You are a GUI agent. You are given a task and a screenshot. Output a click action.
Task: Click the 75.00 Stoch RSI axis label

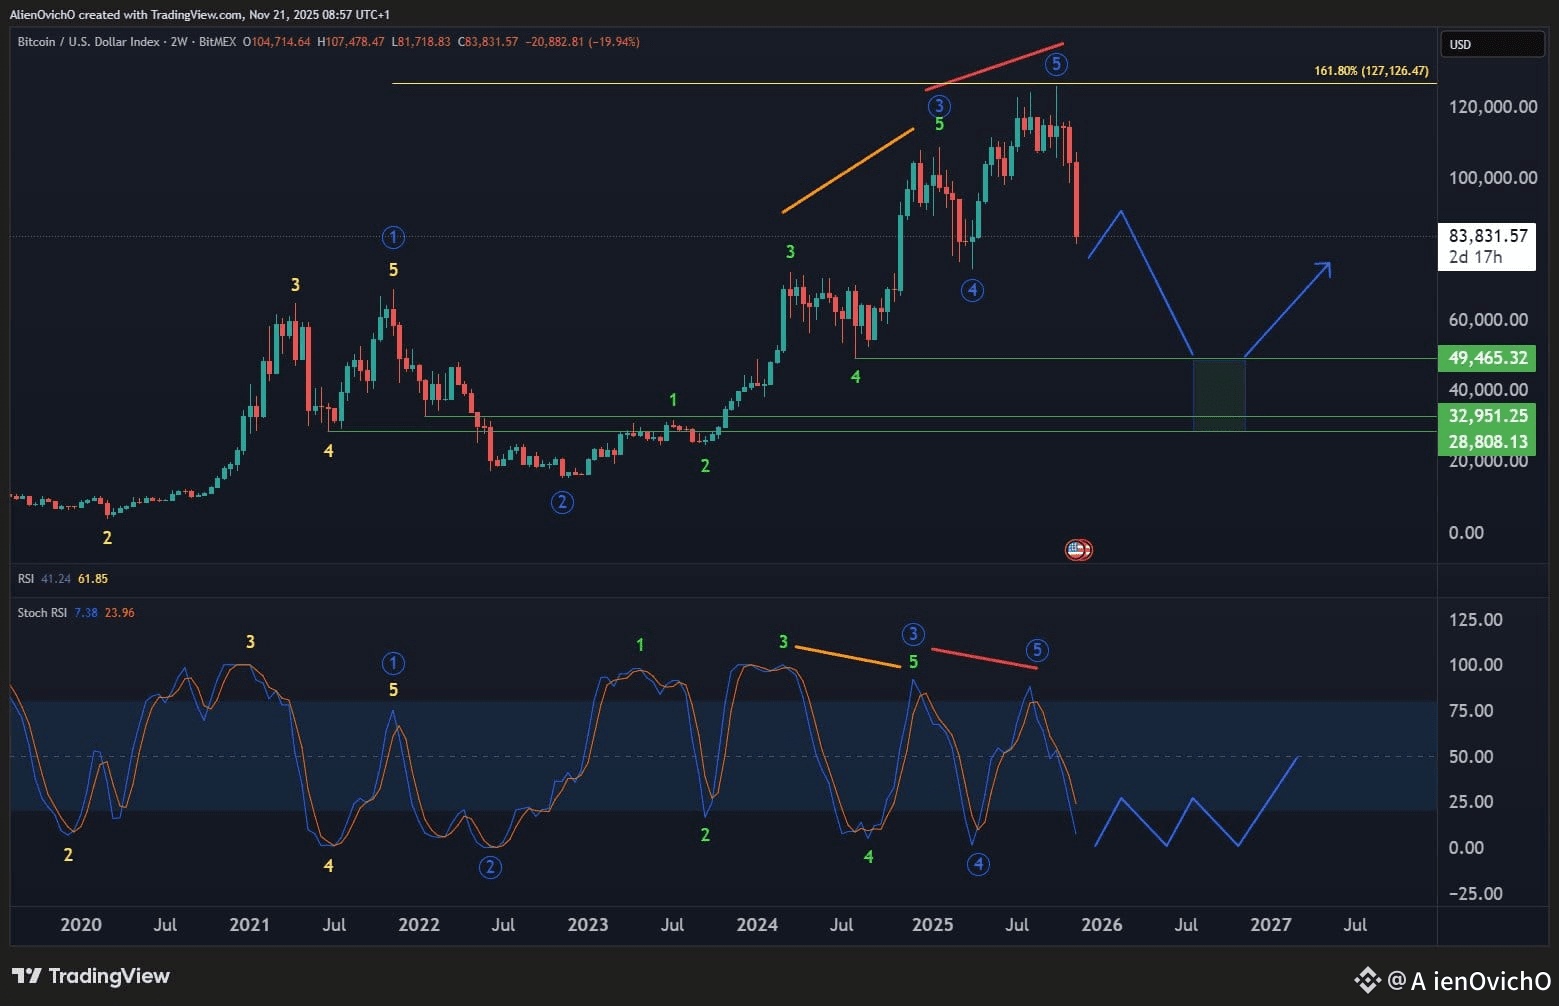[1471, 711]
